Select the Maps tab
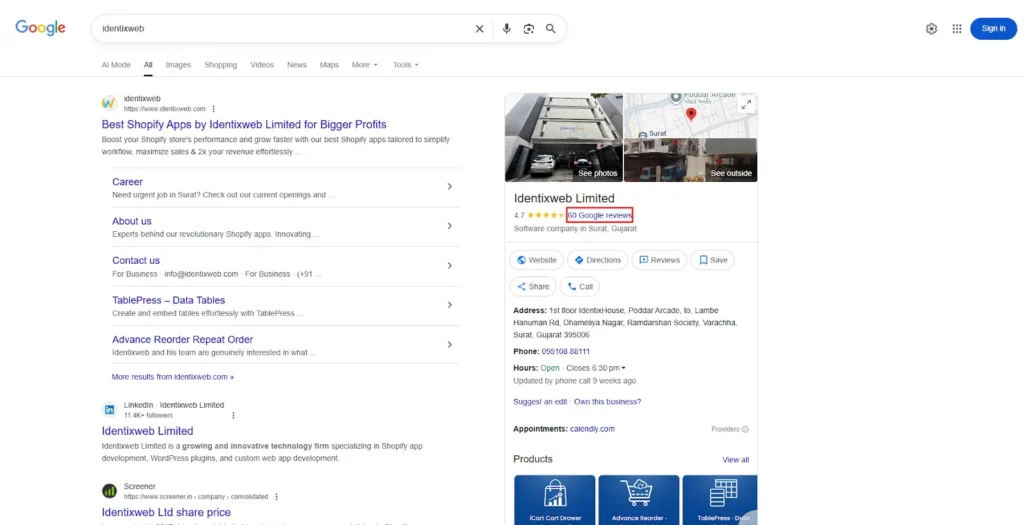The width and height of the screenshot is (1024, 525). tap(329, 65)
